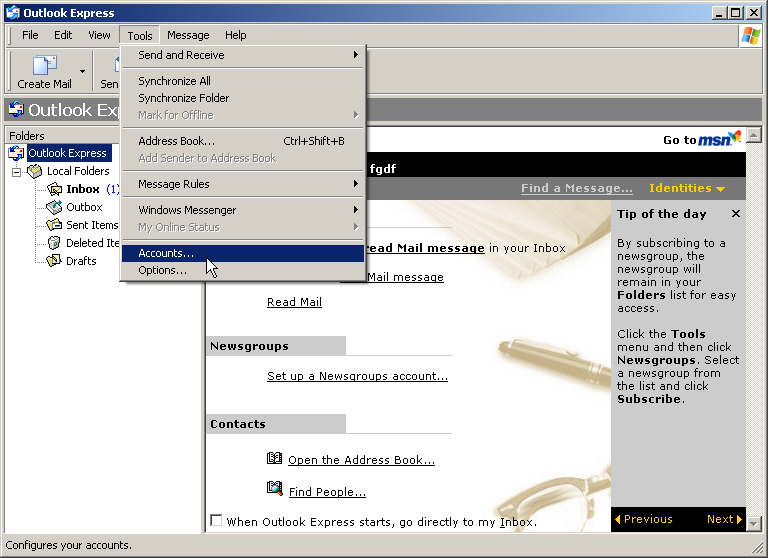
Task: Click the Windows flag logo in toolbar
Action: (751, 36)
